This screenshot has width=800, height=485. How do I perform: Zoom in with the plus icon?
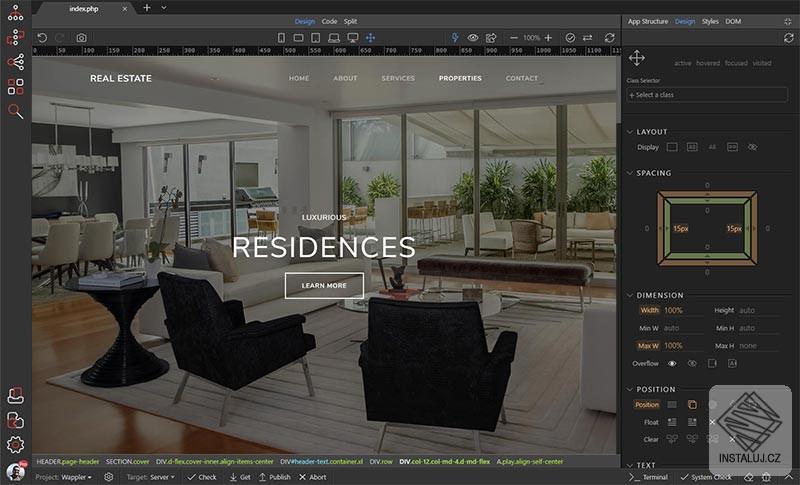[x=548, y=38]
